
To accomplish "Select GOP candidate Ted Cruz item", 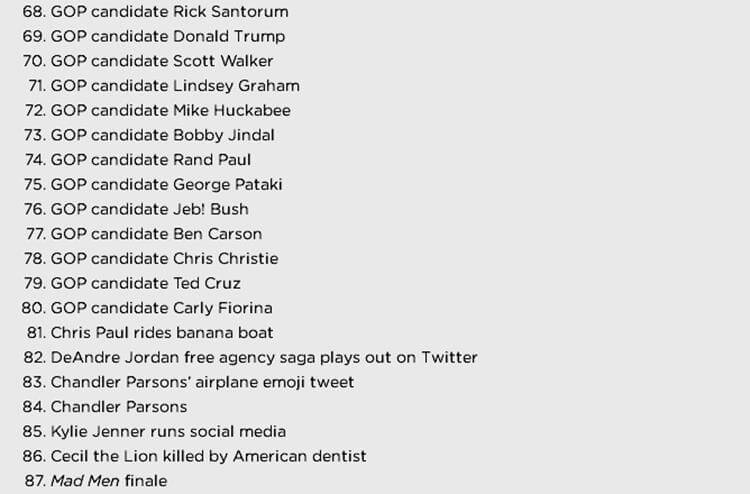I will point(132,284).
